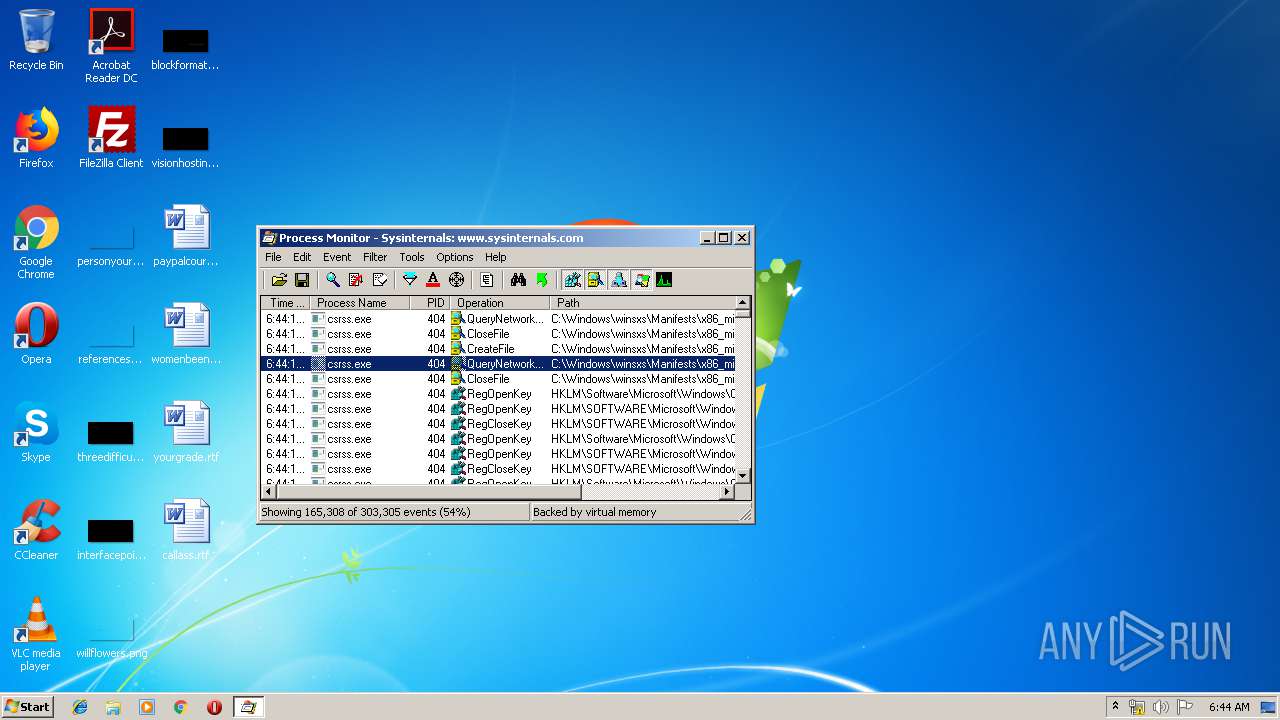This screenshot has width=1280, height=720.
Task: Toggle event capture with the magnifier icon
Action: click(x=333, y=280)
